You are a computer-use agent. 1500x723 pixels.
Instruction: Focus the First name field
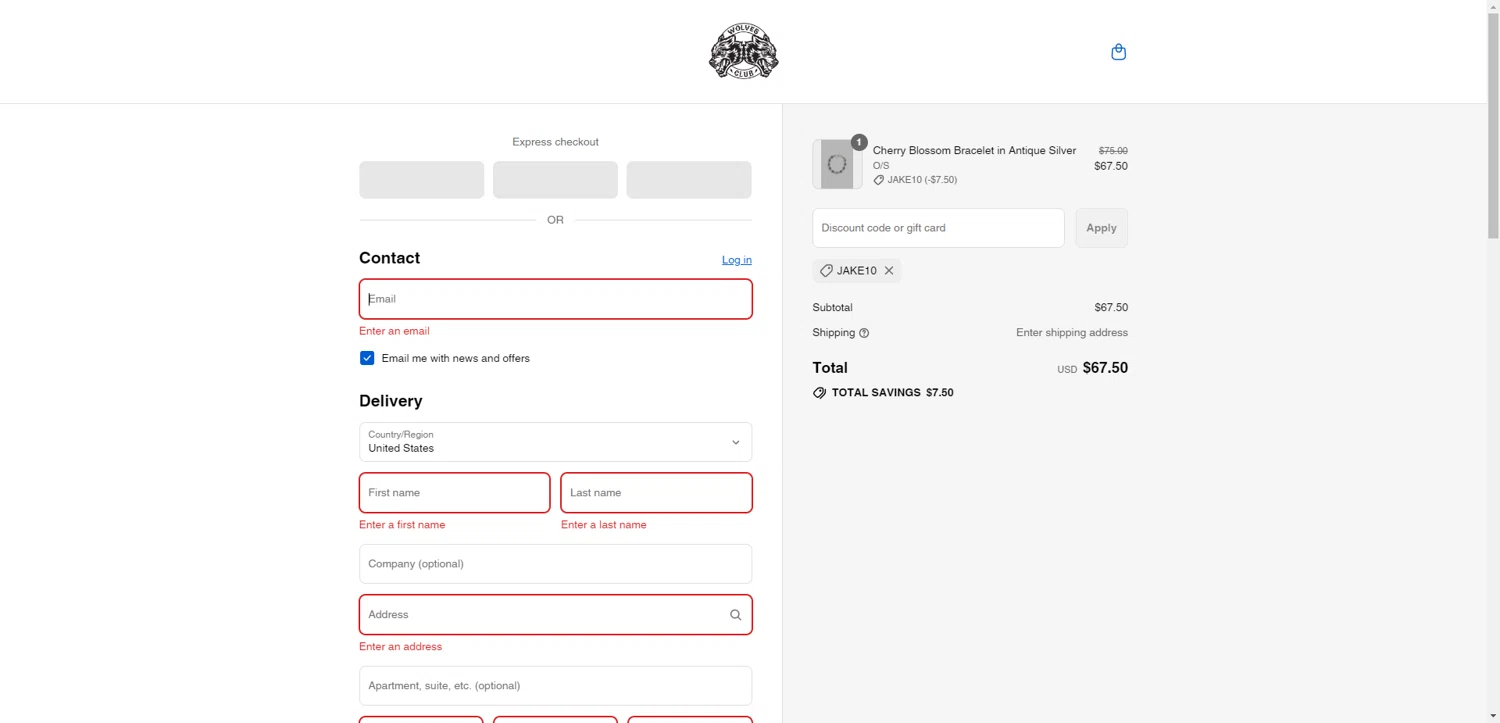coord(454,493)
